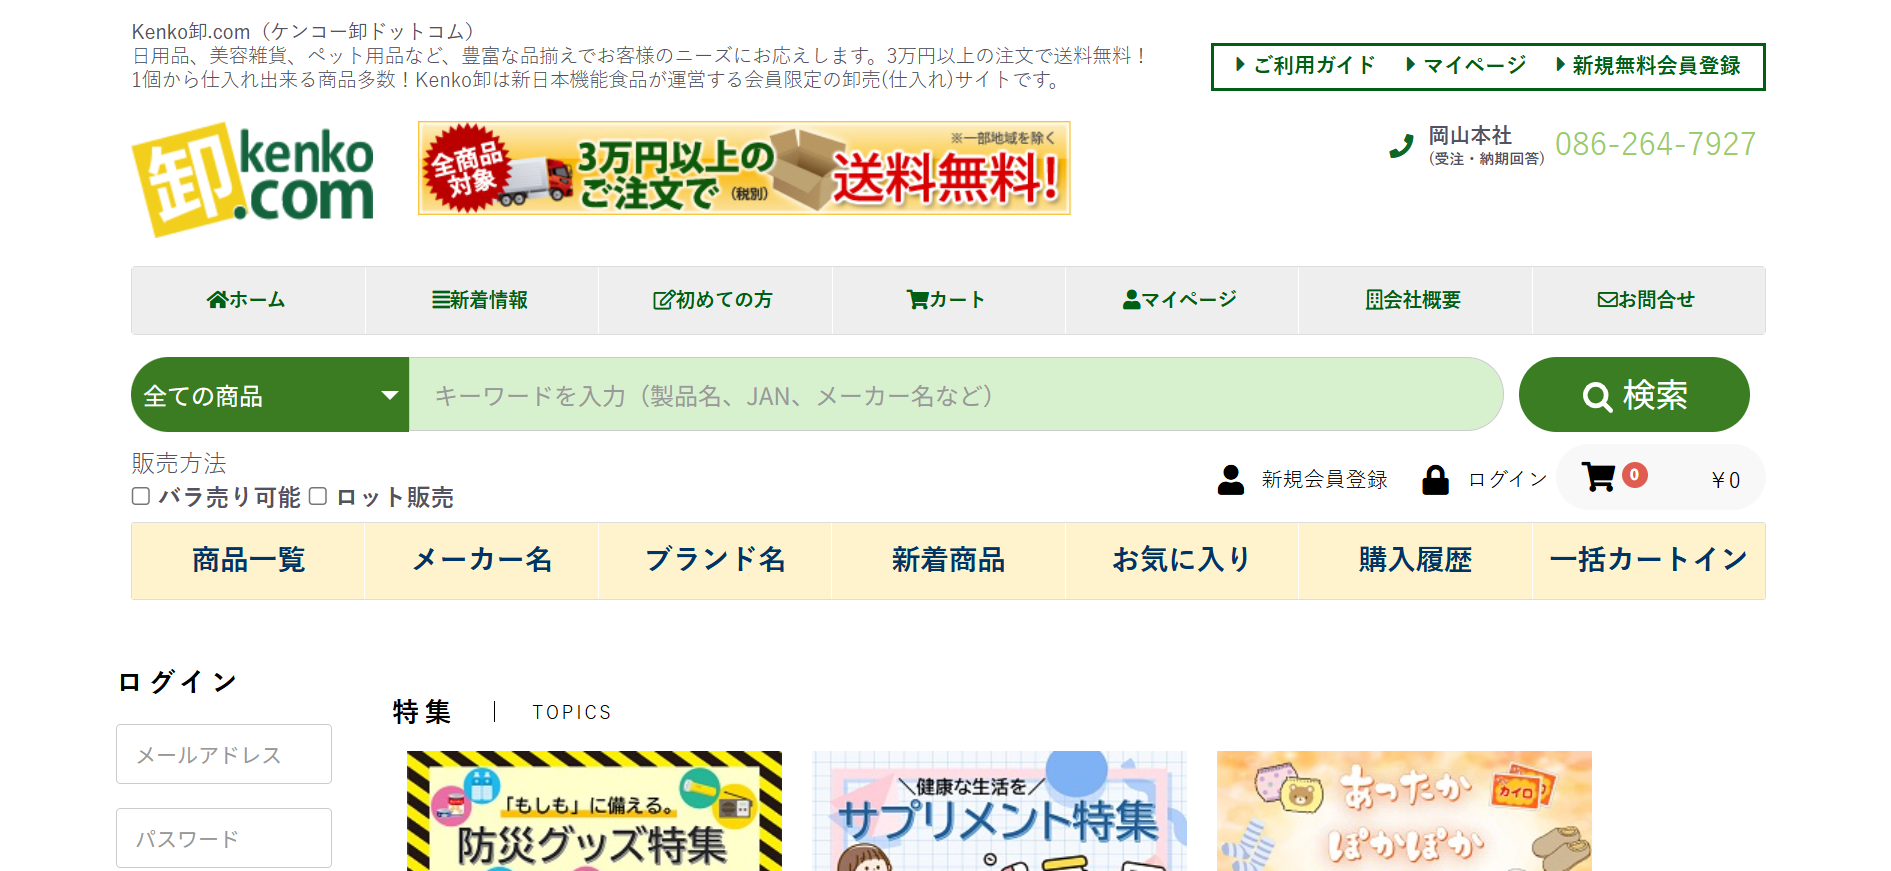Switch to the メーカー名 tab
Viewport: 1891px width, 871px height.
(x=482, y=560)
